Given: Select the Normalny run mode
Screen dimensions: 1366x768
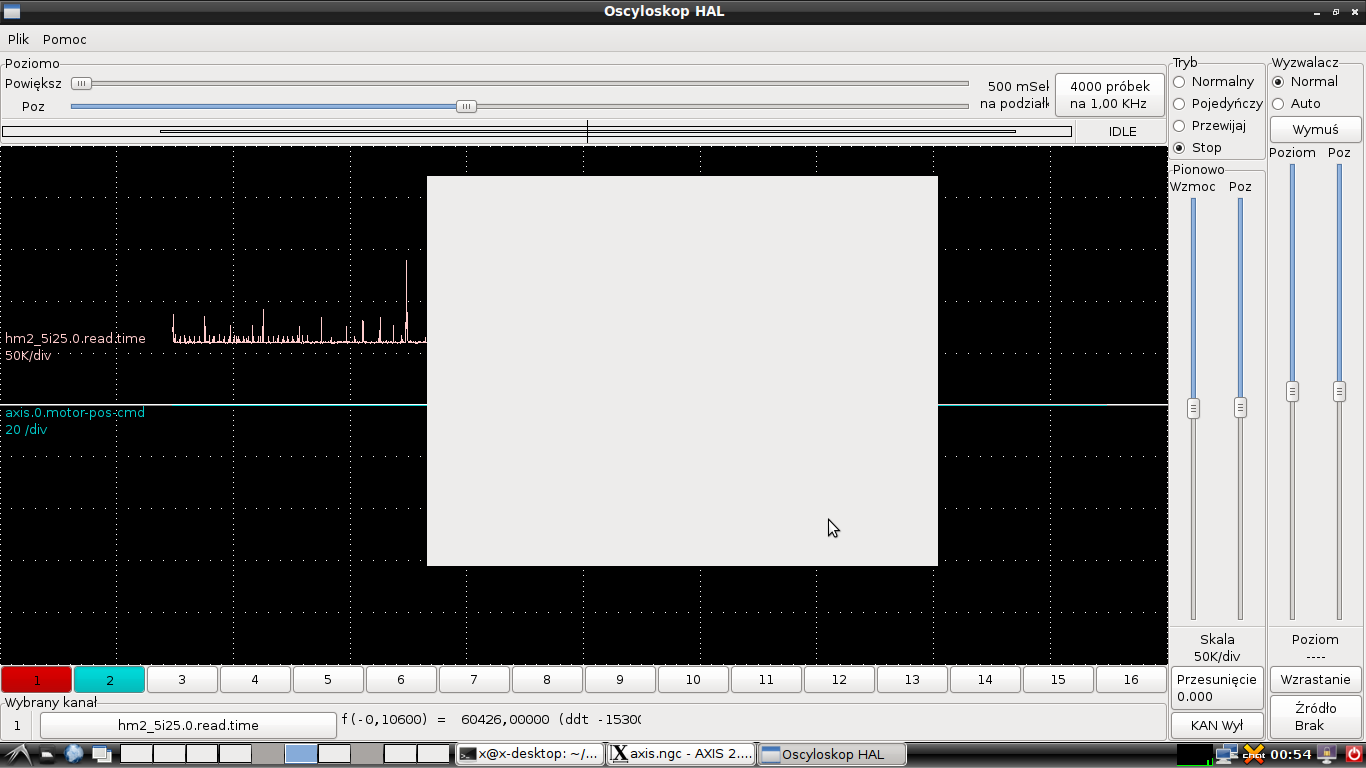Looking at the screenshot, I should (x=1214, y=82).
